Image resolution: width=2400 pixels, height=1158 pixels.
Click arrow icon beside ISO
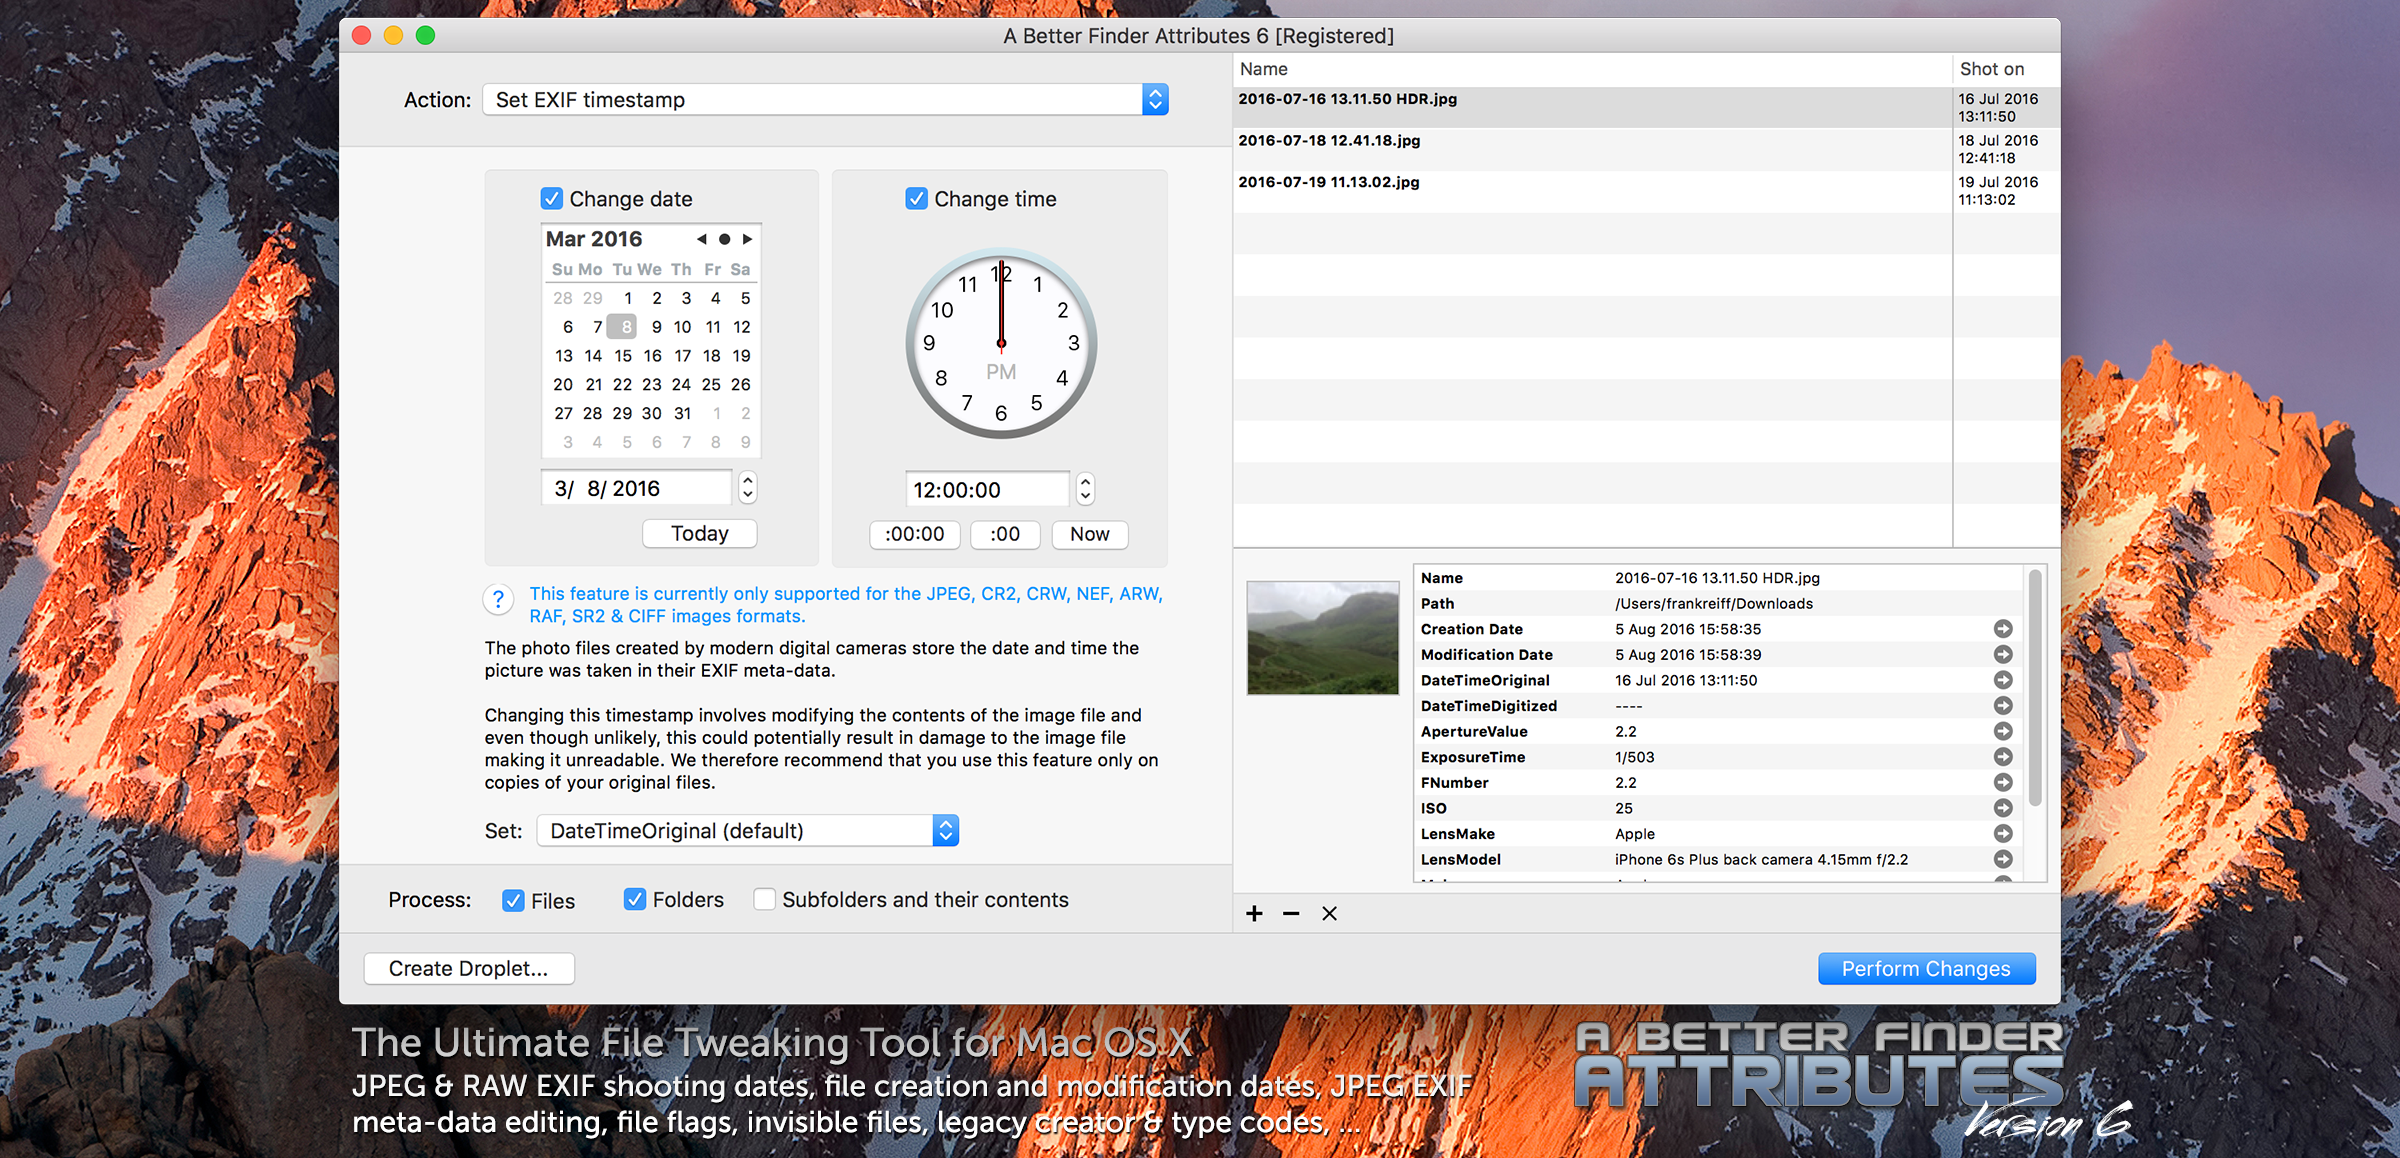click(2003, 808)
